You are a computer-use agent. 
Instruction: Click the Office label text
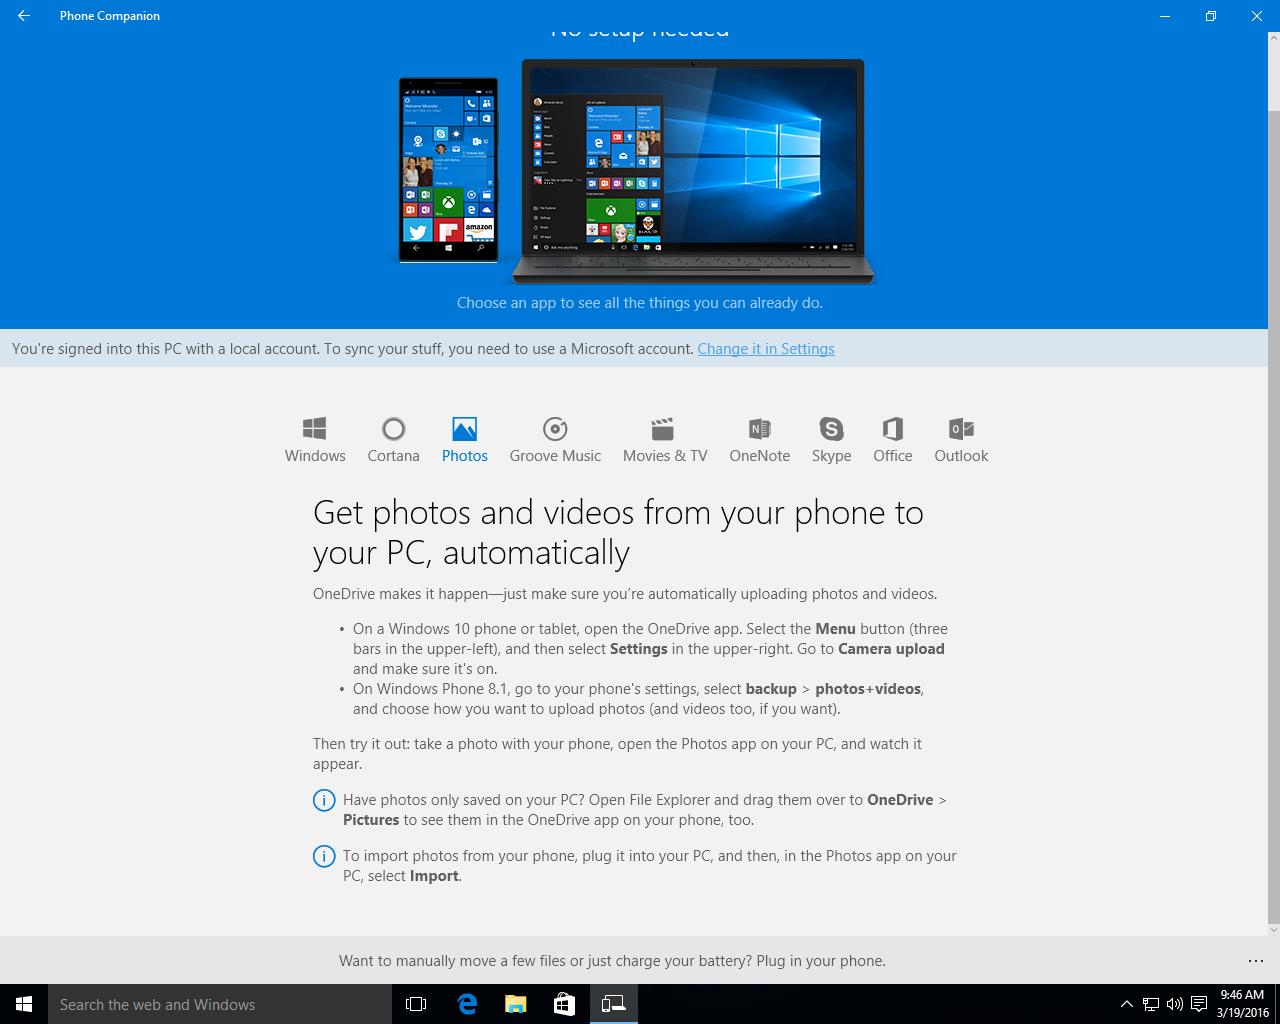tap(892, 456)
